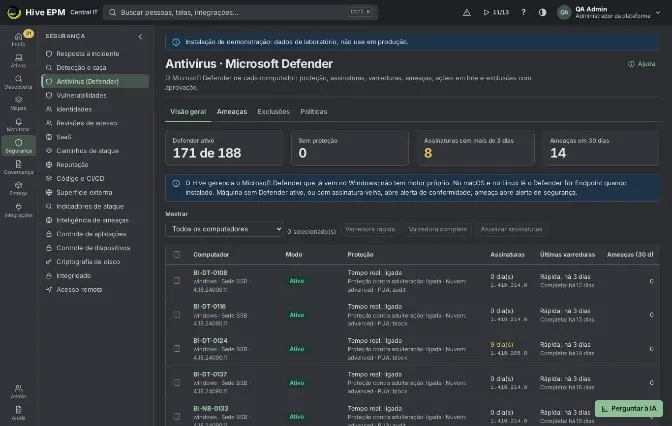The height and width of the screenshot is (426, 672).
Task: Click the Assinaturas com mais de 3 dias card
Action: [x=475, y=148]
